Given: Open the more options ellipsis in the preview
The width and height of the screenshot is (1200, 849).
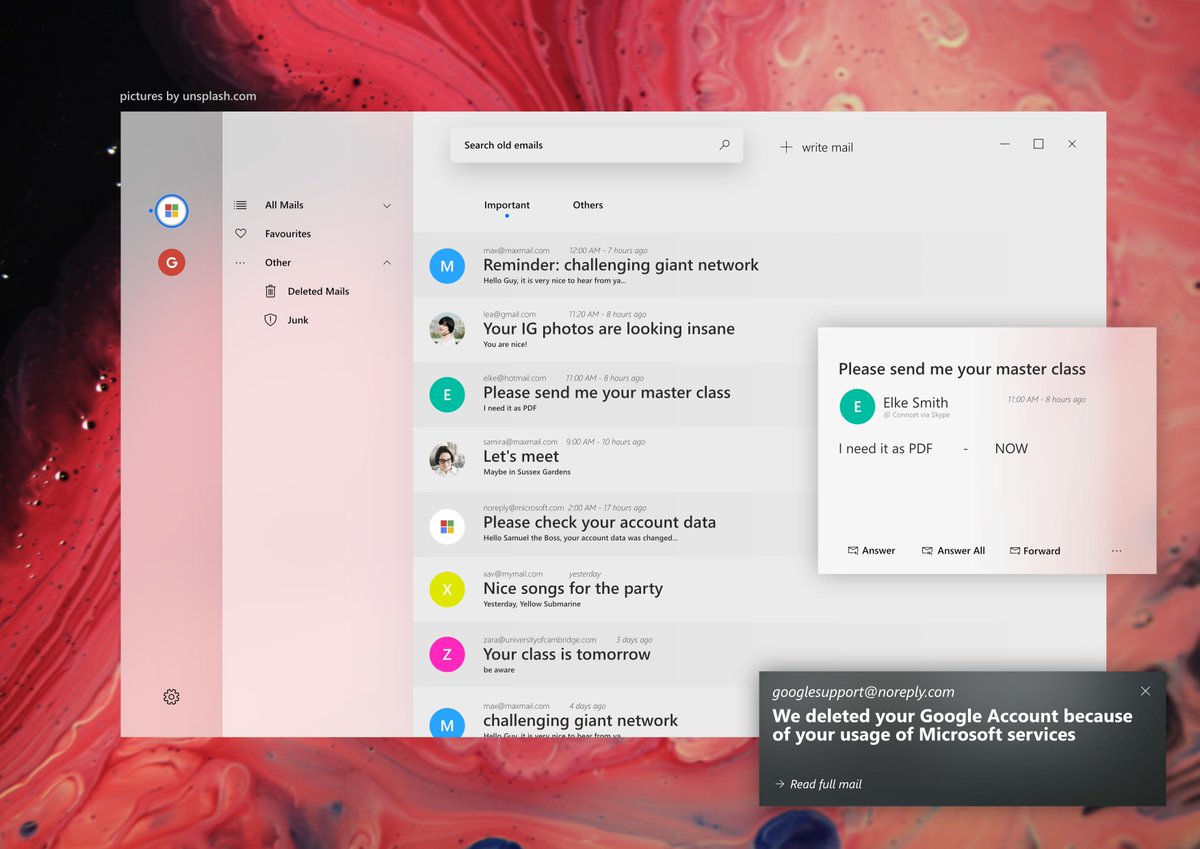Looking at the screenshot, I should 1116,550.
